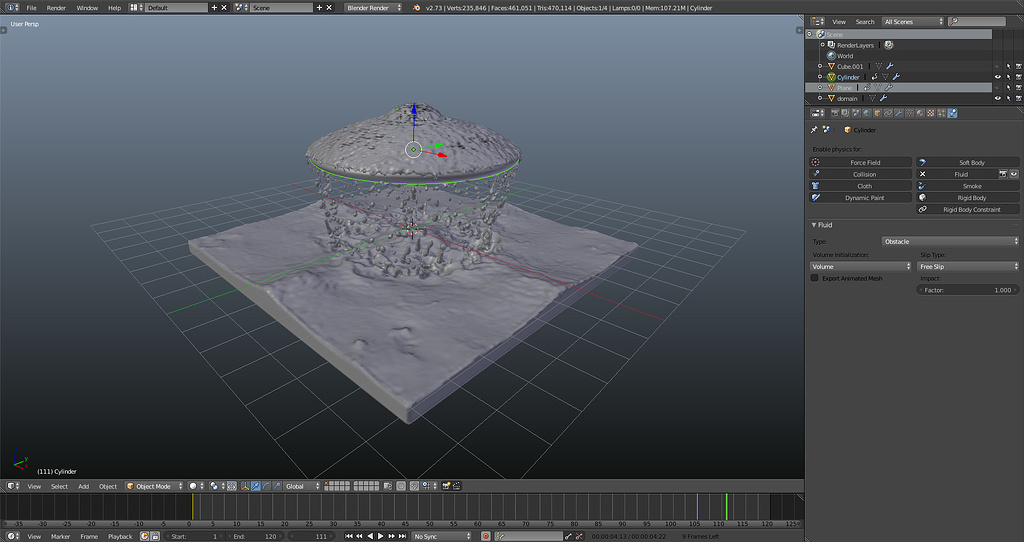1024x542 pixels.
Task: Enable Dynamic Paint physics
Action: pos(861,198)
